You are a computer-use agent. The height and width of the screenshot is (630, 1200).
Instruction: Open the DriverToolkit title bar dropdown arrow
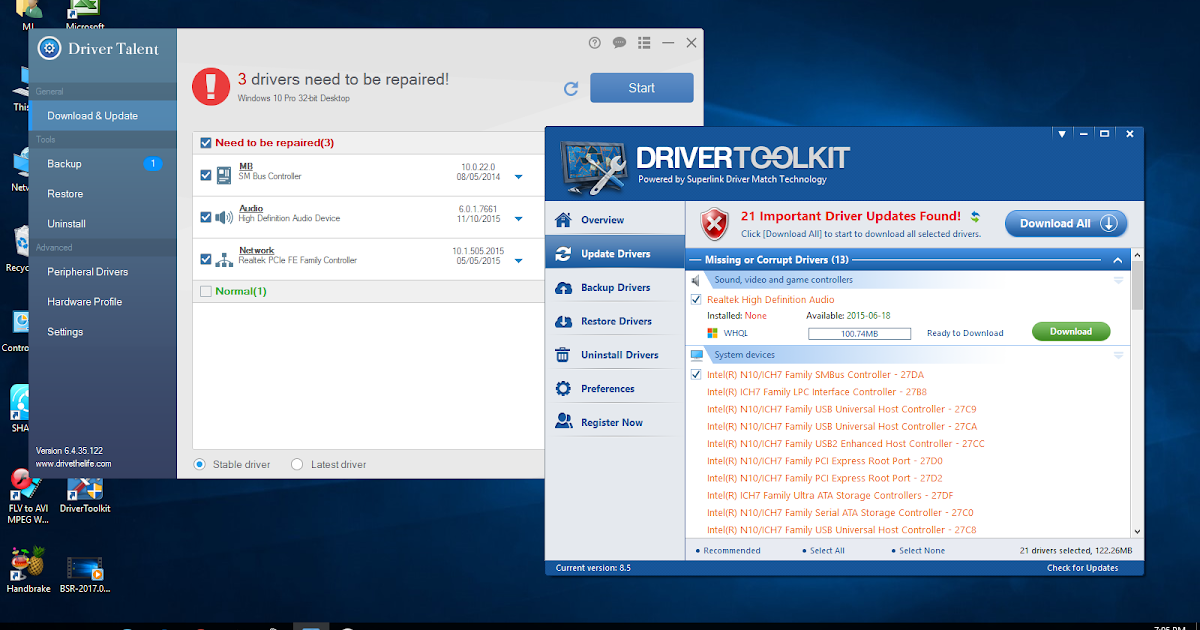1060,133
